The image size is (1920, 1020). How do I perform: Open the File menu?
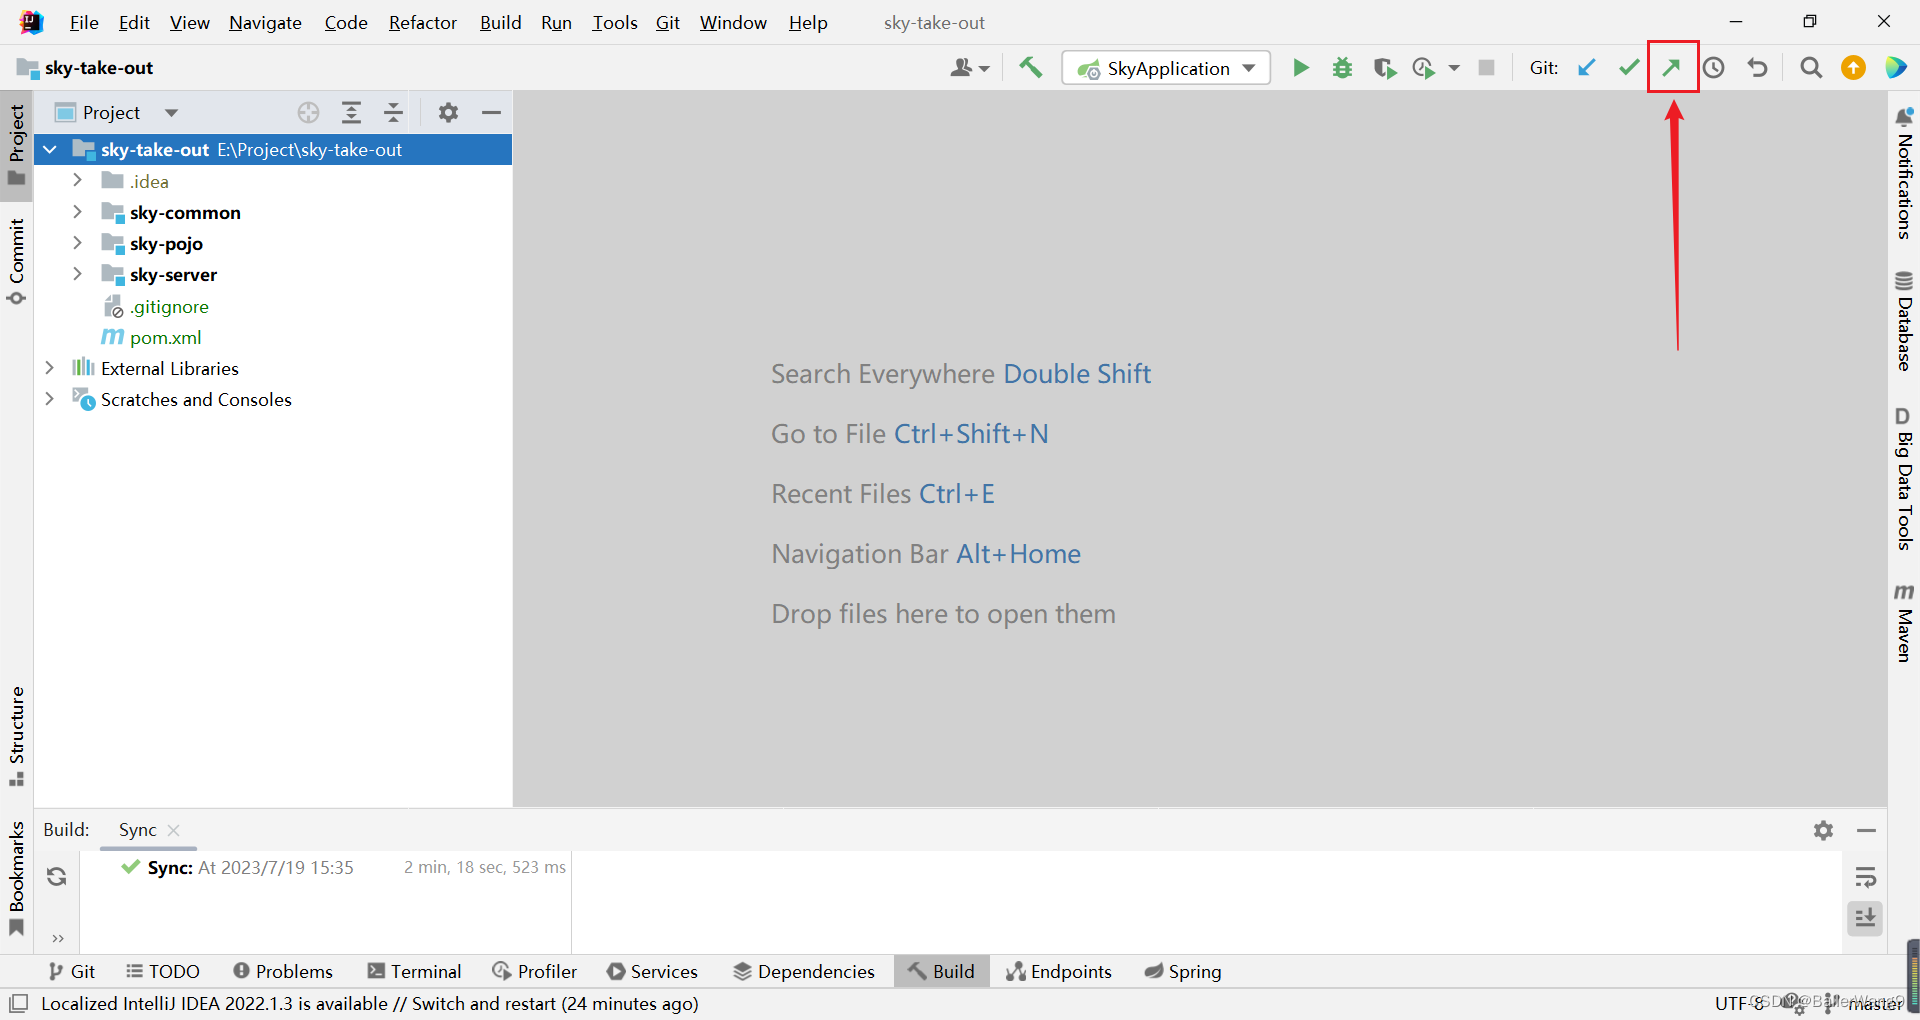[x=84, y=22]
